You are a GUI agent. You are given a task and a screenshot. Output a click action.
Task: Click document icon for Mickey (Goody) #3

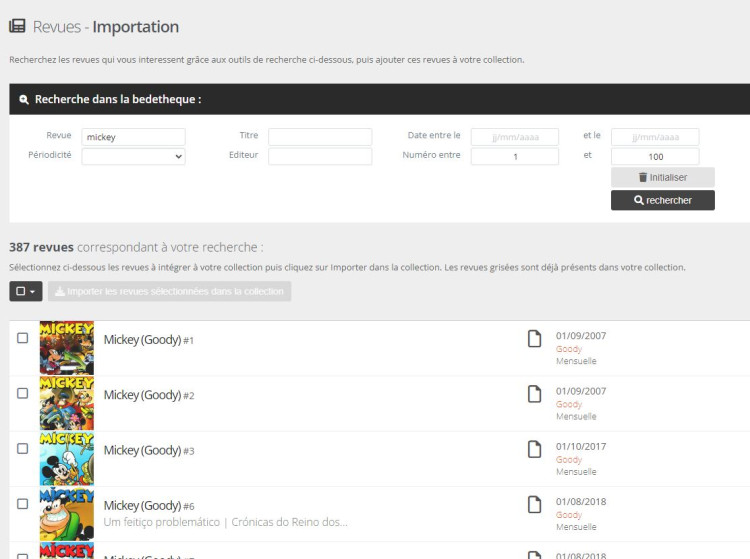coord(534,449)
